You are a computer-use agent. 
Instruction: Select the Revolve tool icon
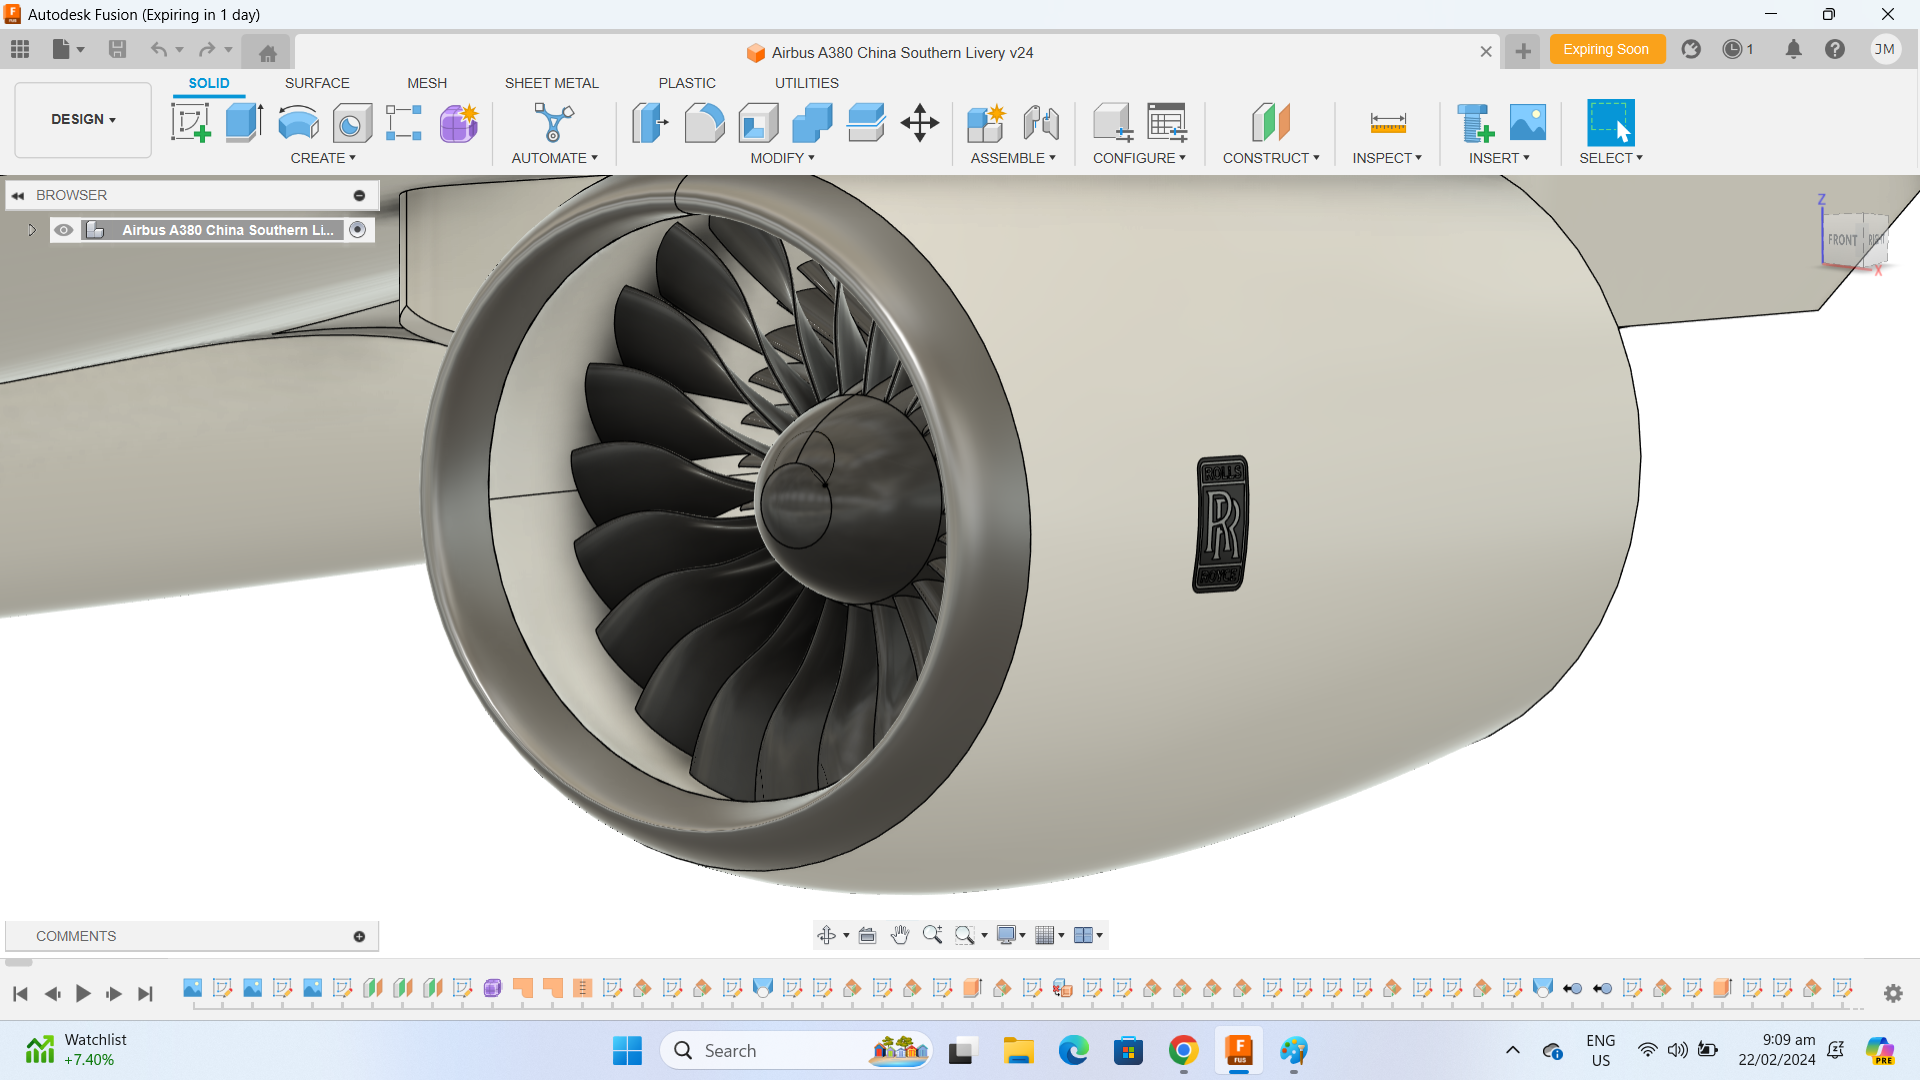pyautogui.click(x=298, y=123)
